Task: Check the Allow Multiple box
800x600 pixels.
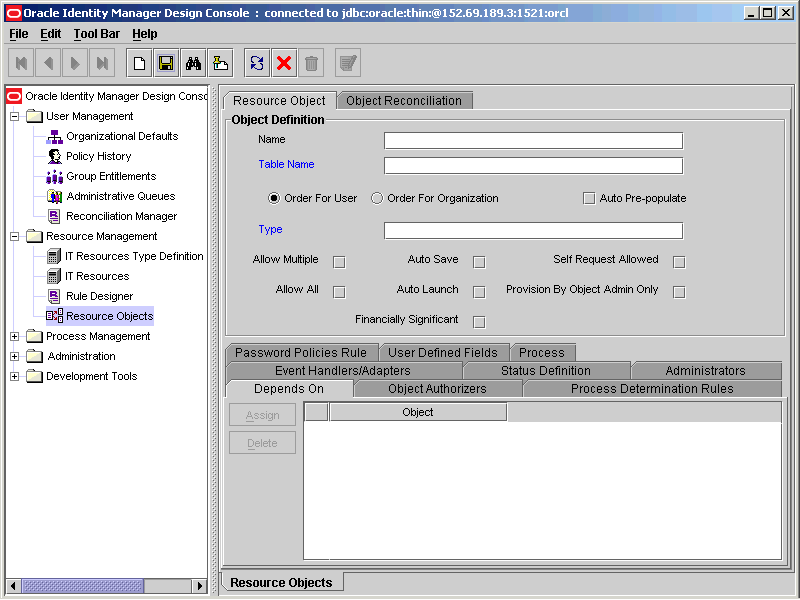Action: tap(339, 262)
